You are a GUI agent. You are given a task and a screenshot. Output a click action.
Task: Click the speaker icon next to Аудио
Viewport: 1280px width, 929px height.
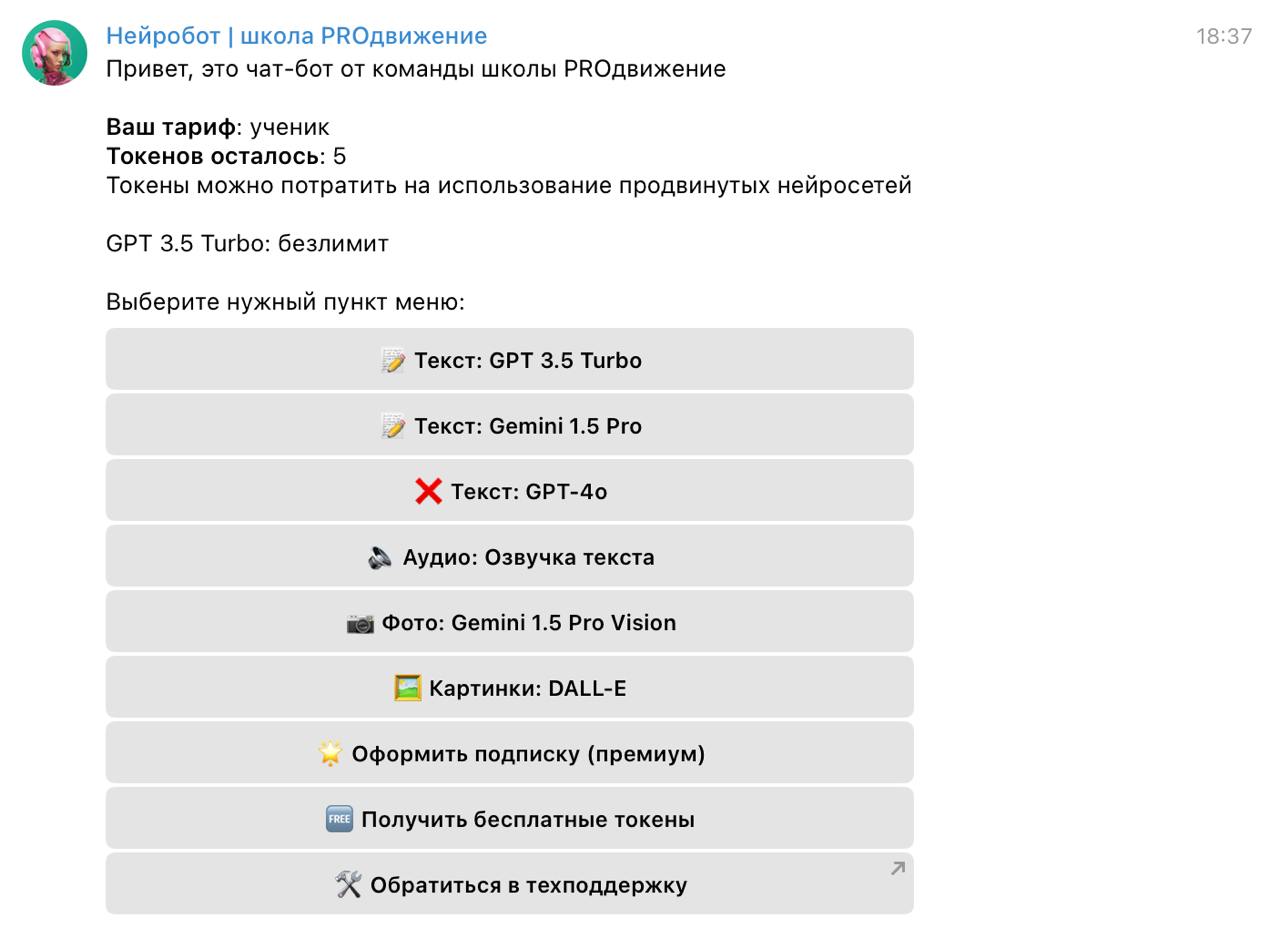[380, 557]
